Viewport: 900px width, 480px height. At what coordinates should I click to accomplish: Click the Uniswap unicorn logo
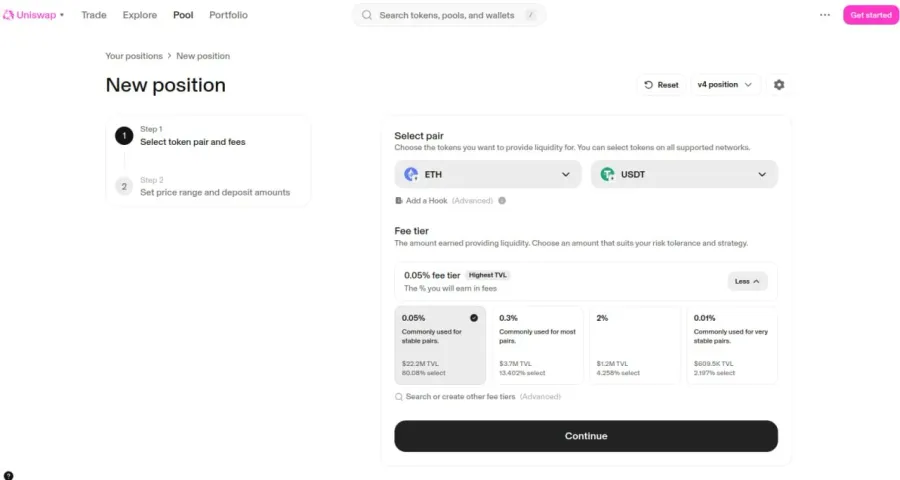[8, 15]
